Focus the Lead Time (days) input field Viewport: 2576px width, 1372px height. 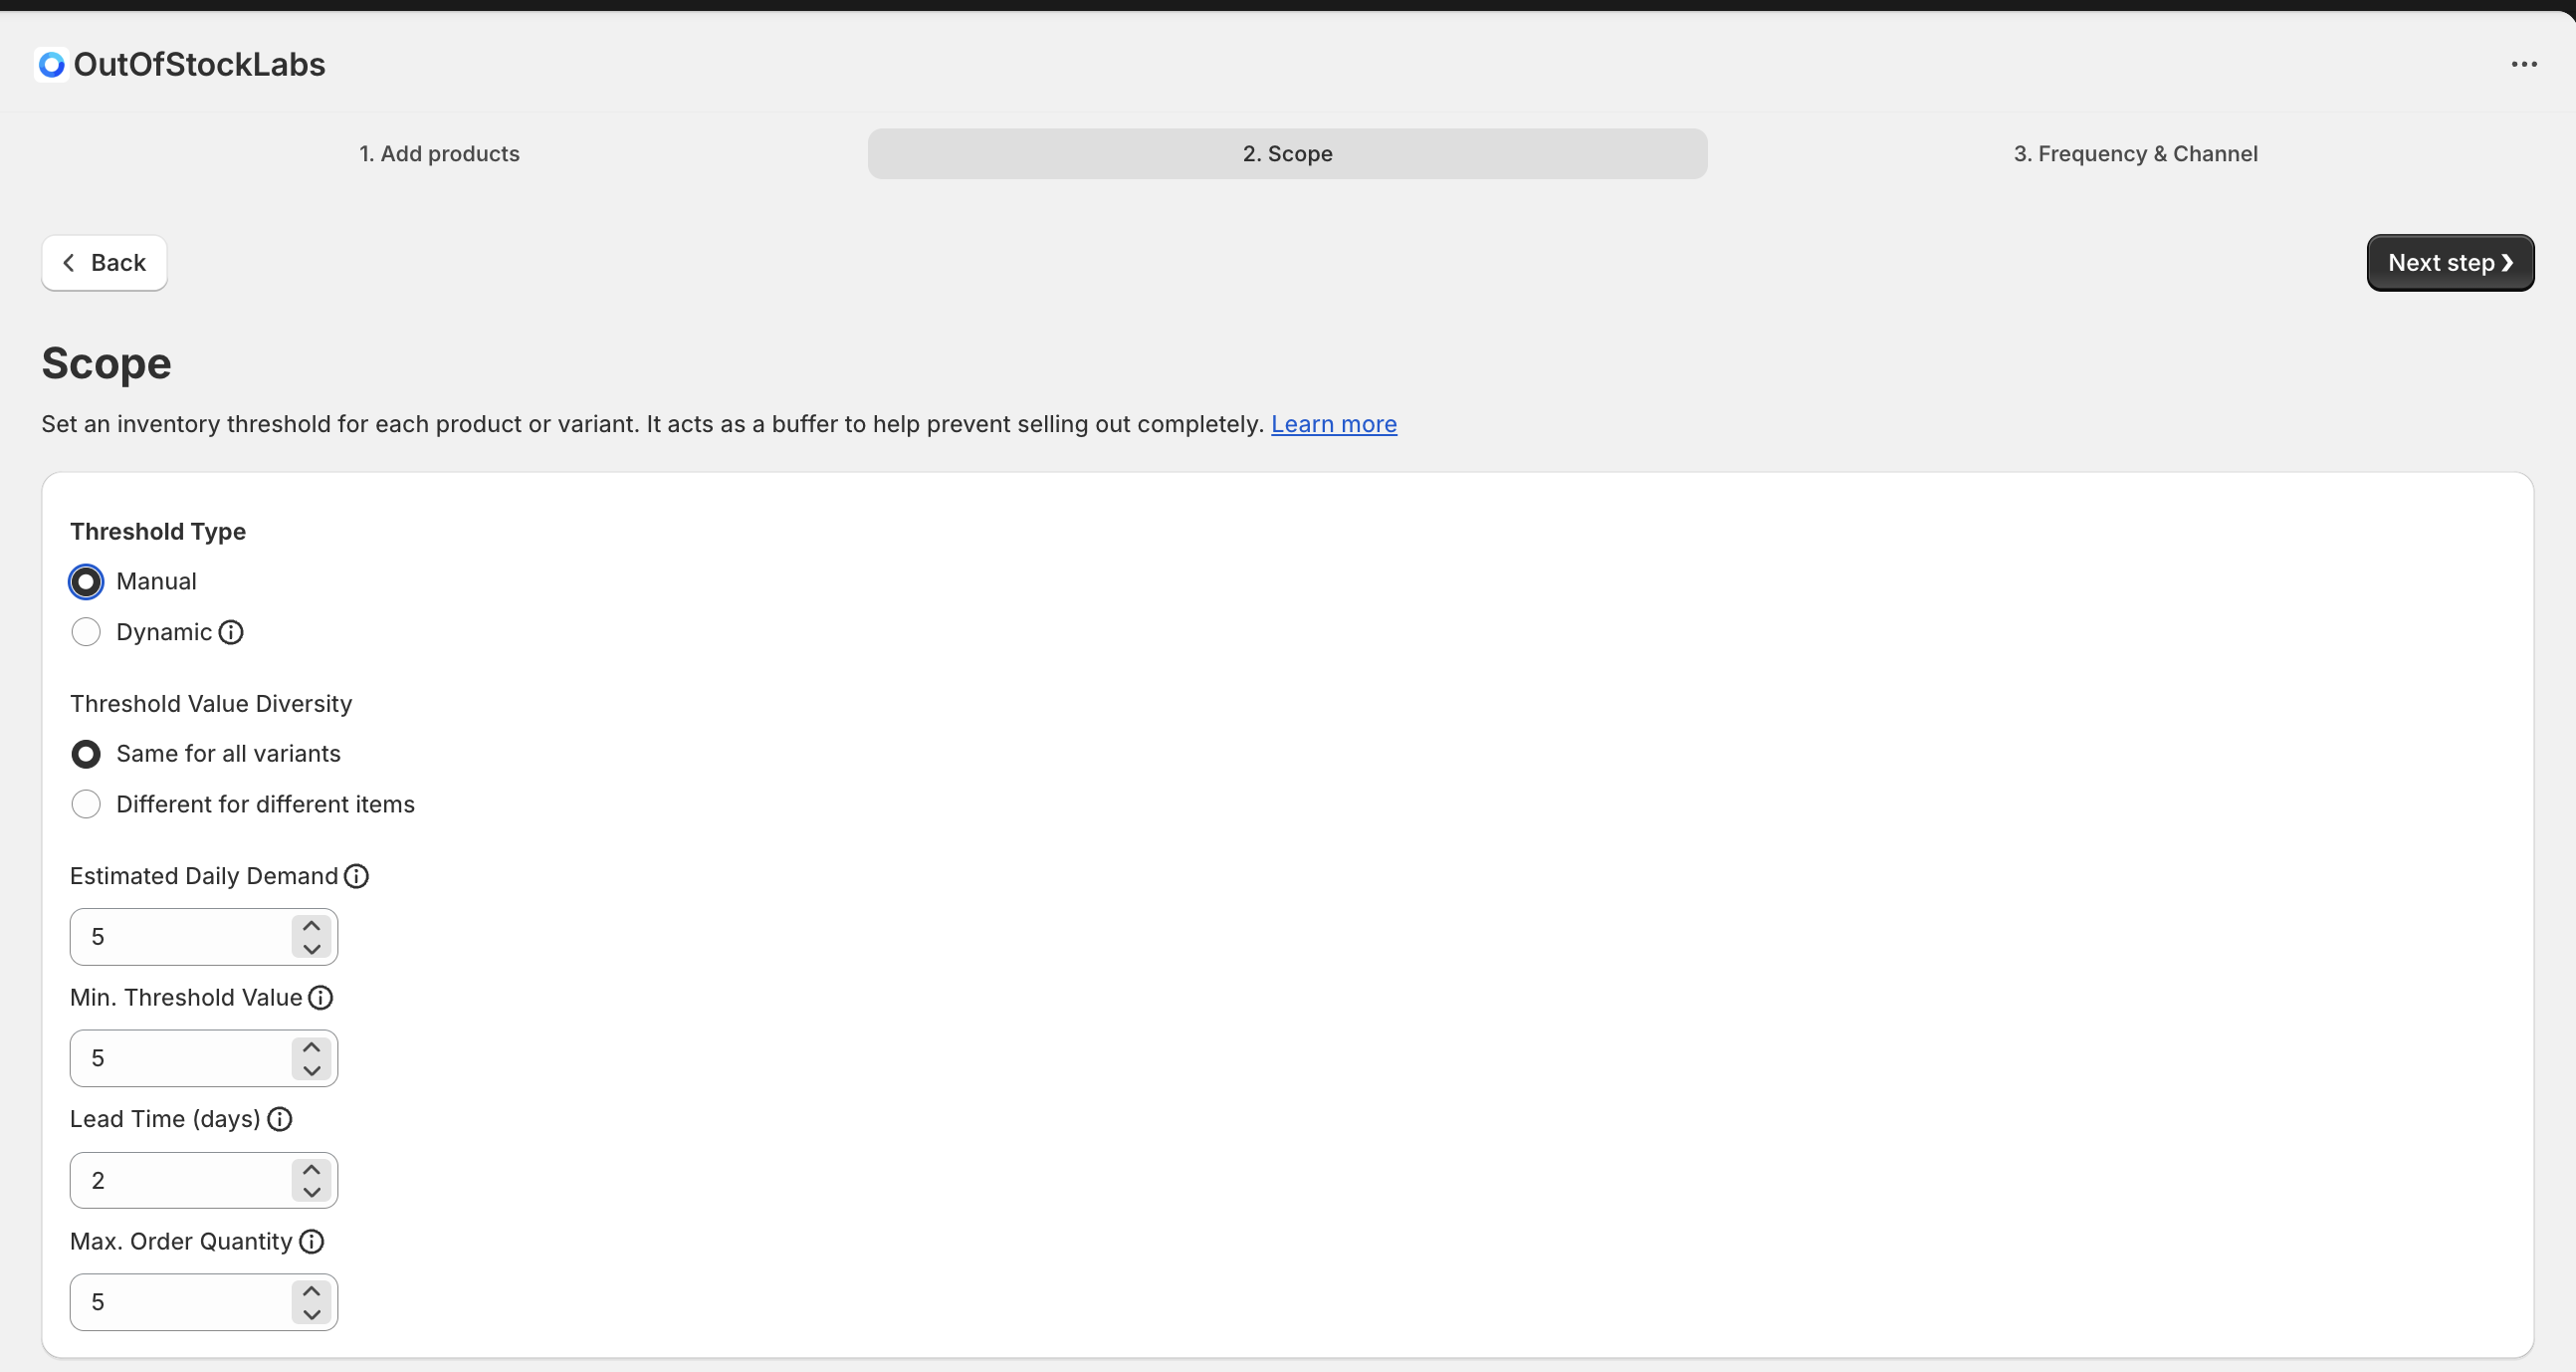(204, 1180)
